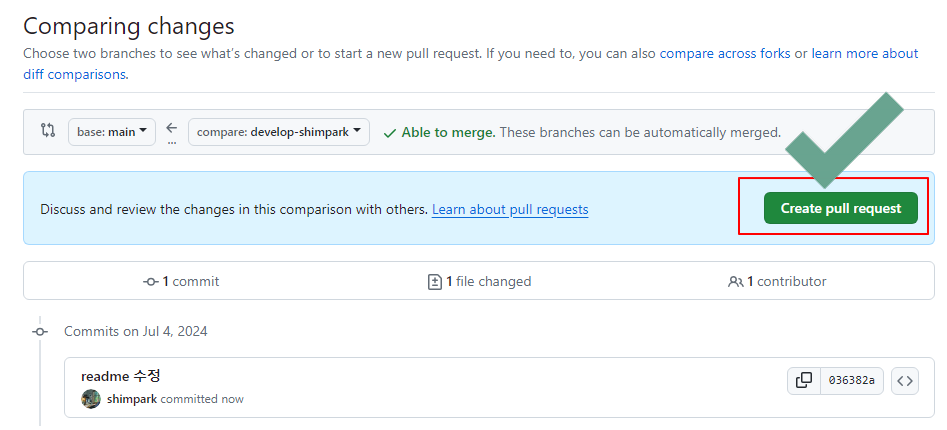Screen dimensions: 947x430
Task: Open the 1 file changed tab
Action: click(480, 281)
